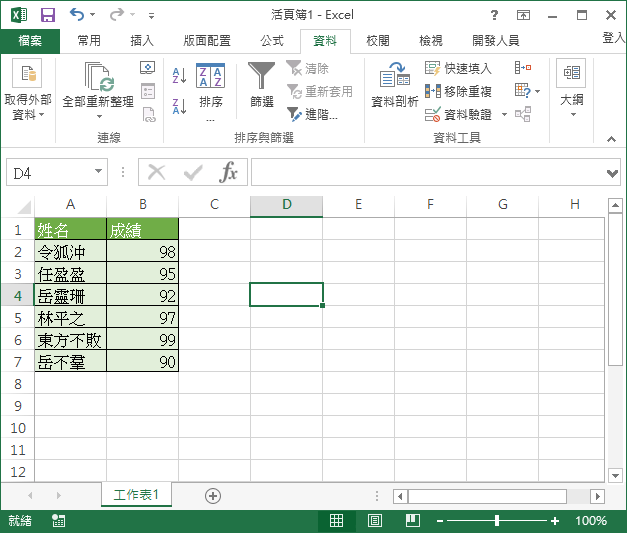Click the Select All corner triangle
This screenshot has height=533, width=627.
point(23,207)
